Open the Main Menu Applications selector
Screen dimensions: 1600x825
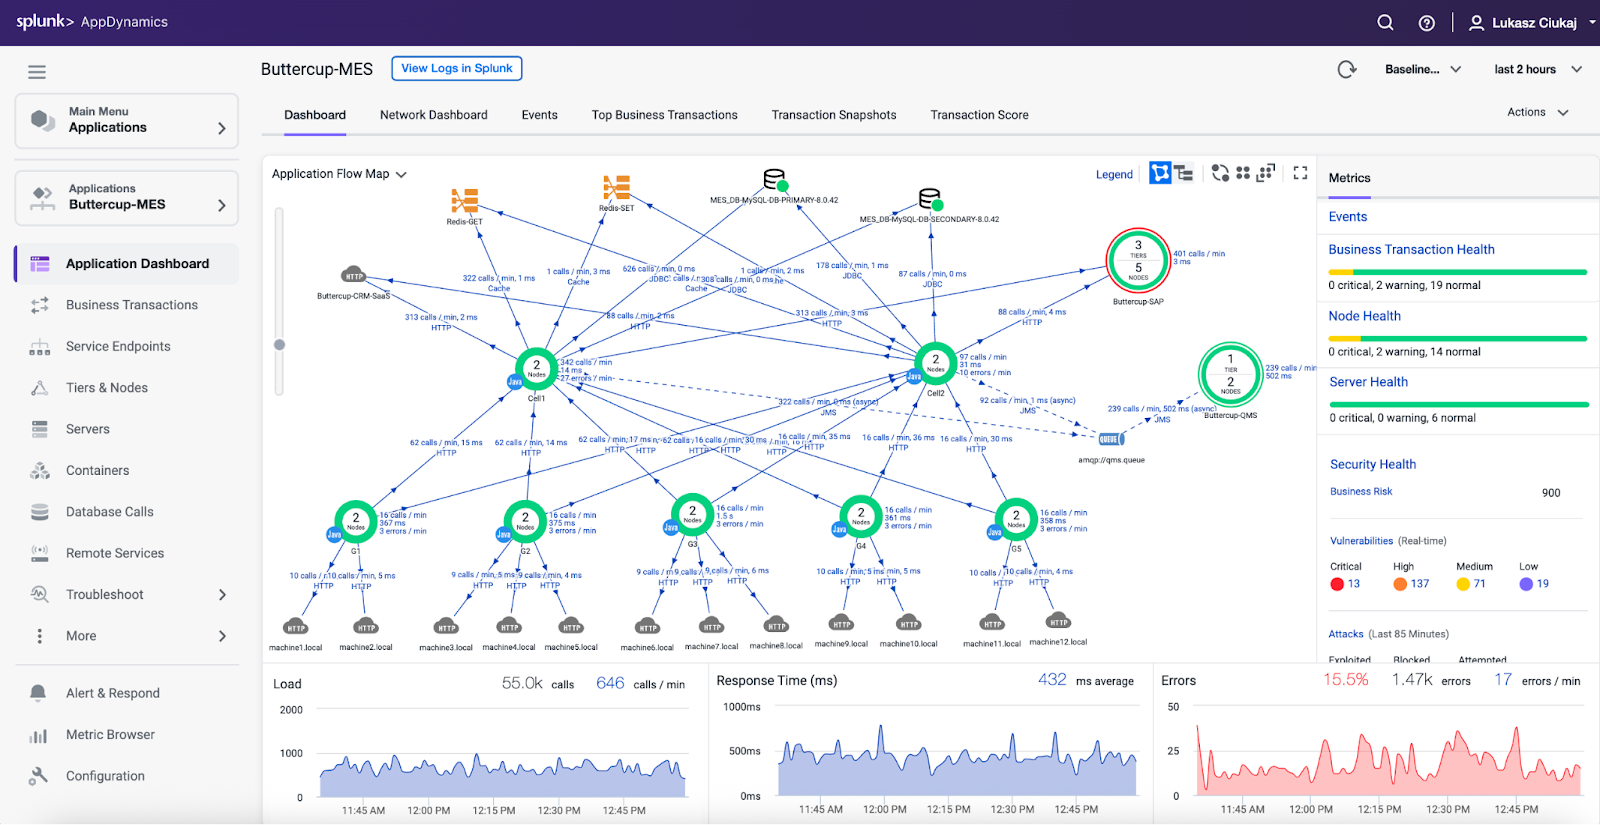(127, 121)
